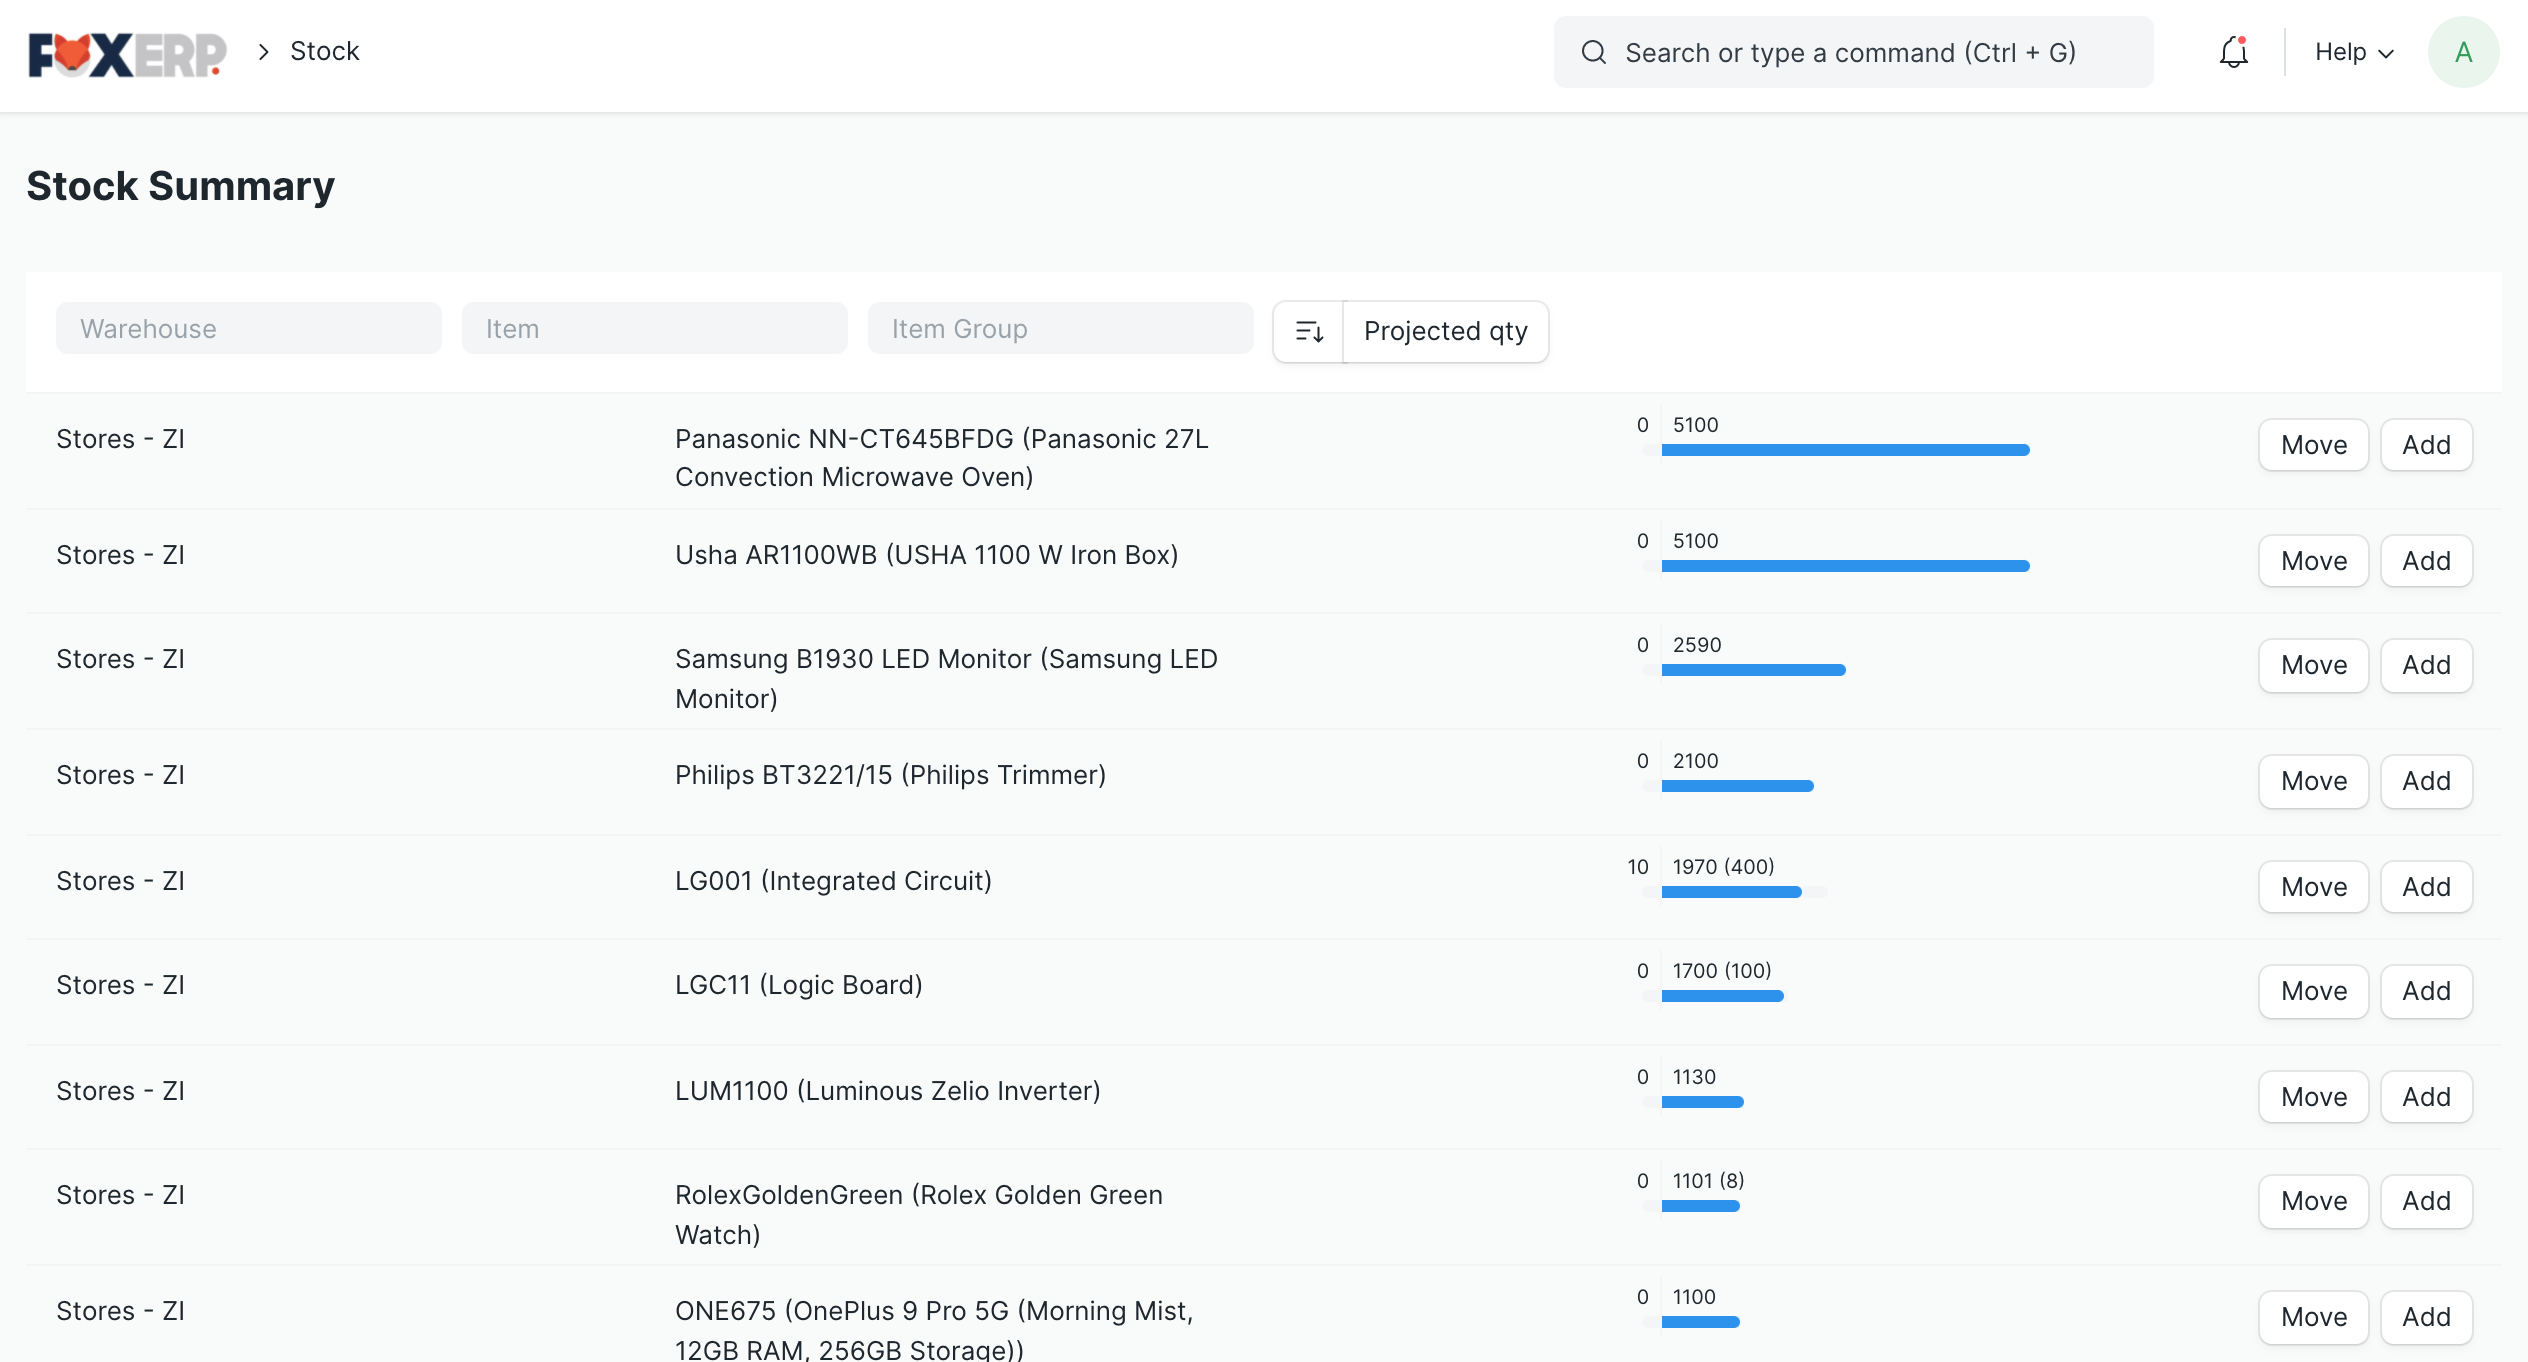Open the LUM1100 Luminous Zelio Inverter item
Image resolution: width=2528 pixels, height=1362 pixels.
pos(887,1091)
